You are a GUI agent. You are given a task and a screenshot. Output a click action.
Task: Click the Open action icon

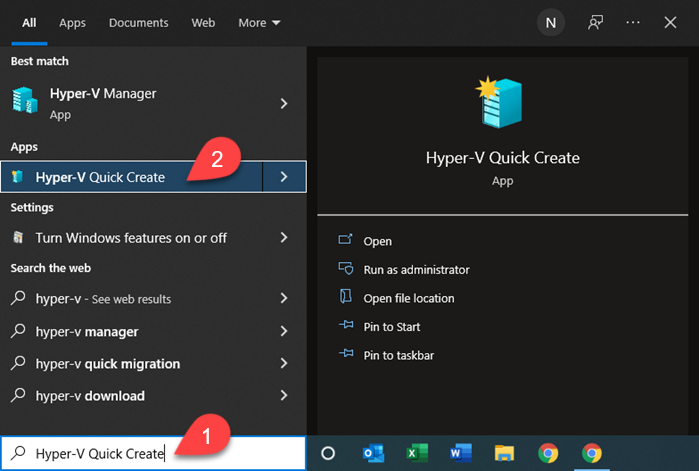(x=345, y=240)
